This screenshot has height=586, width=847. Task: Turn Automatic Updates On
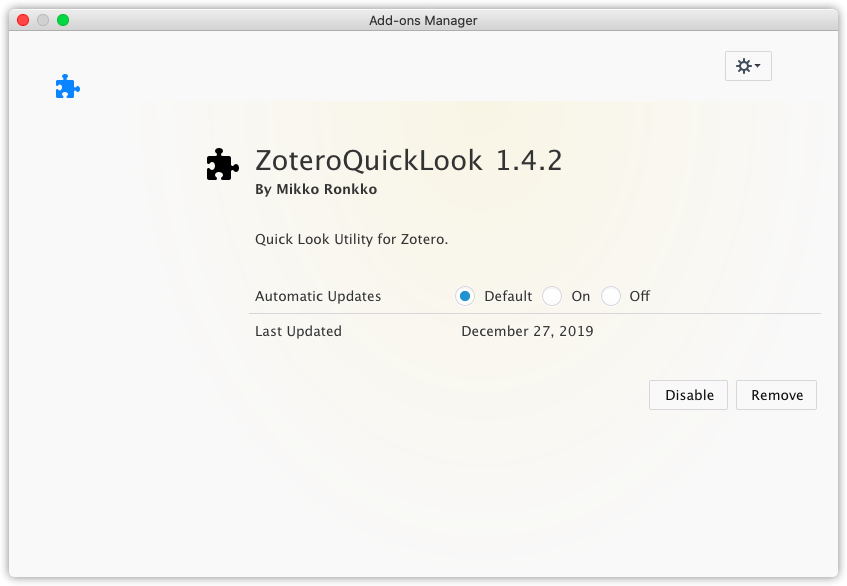[x=551, y=296]
